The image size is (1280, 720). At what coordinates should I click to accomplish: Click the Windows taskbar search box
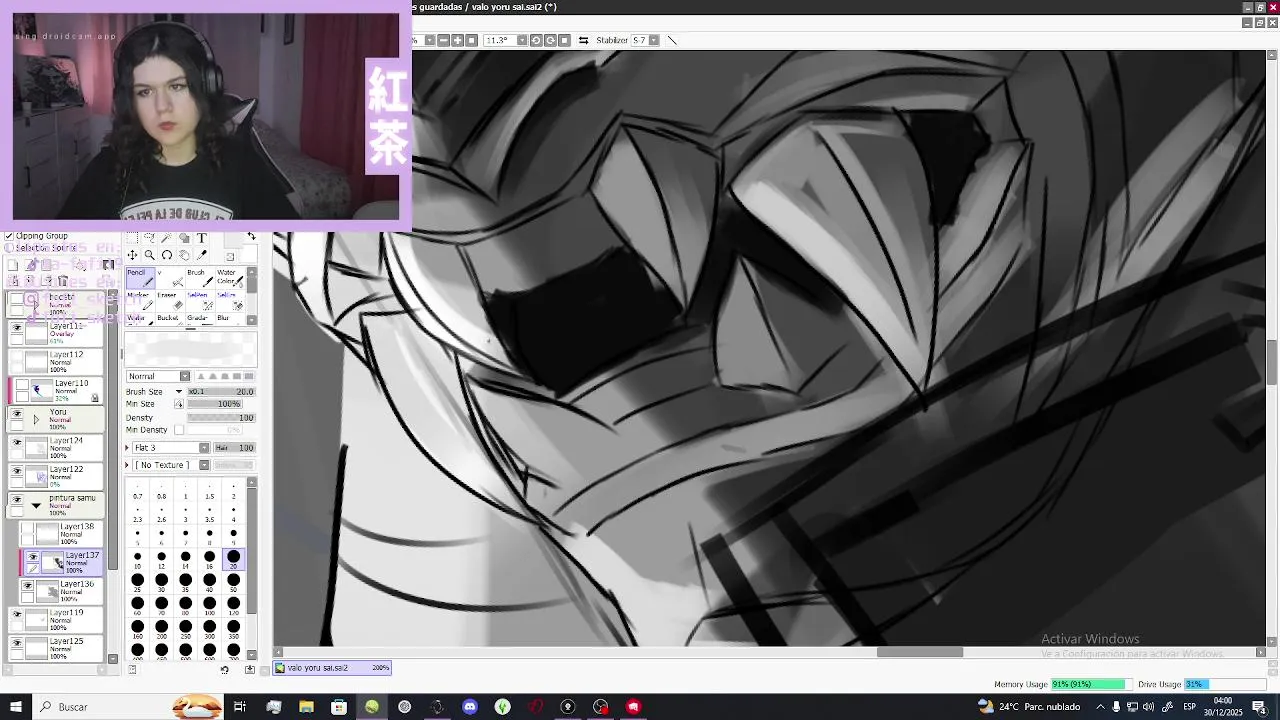pyautogui.click(x=100, y=707)
